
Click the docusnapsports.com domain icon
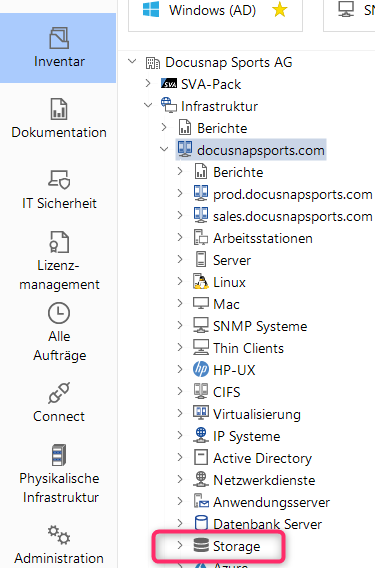[185, 149]
